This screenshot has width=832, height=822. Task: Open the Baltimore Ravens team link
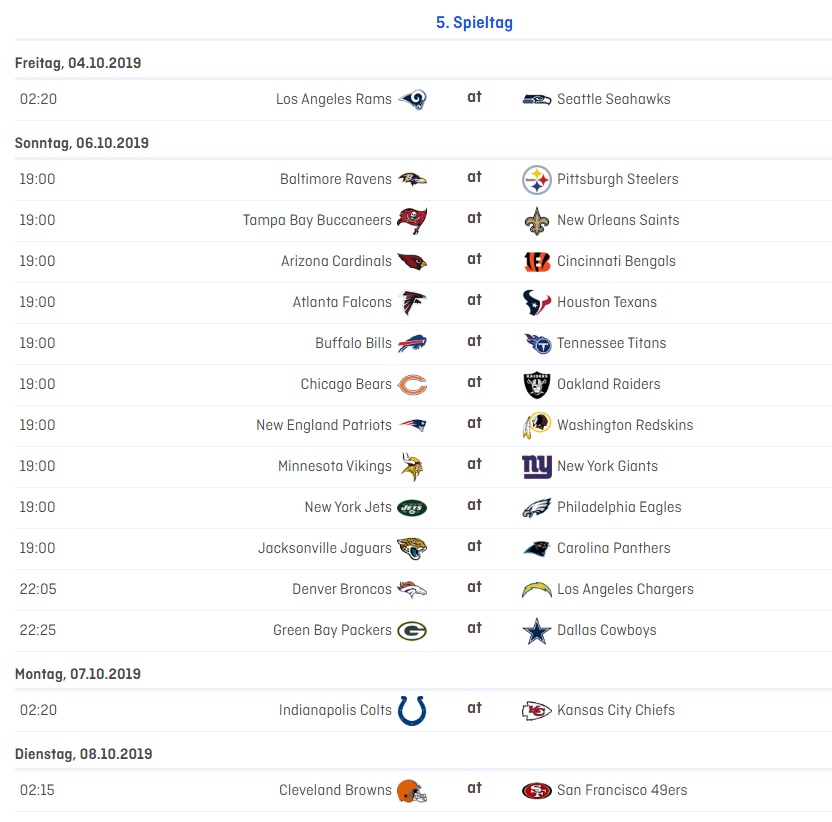(x=336, y=180)
